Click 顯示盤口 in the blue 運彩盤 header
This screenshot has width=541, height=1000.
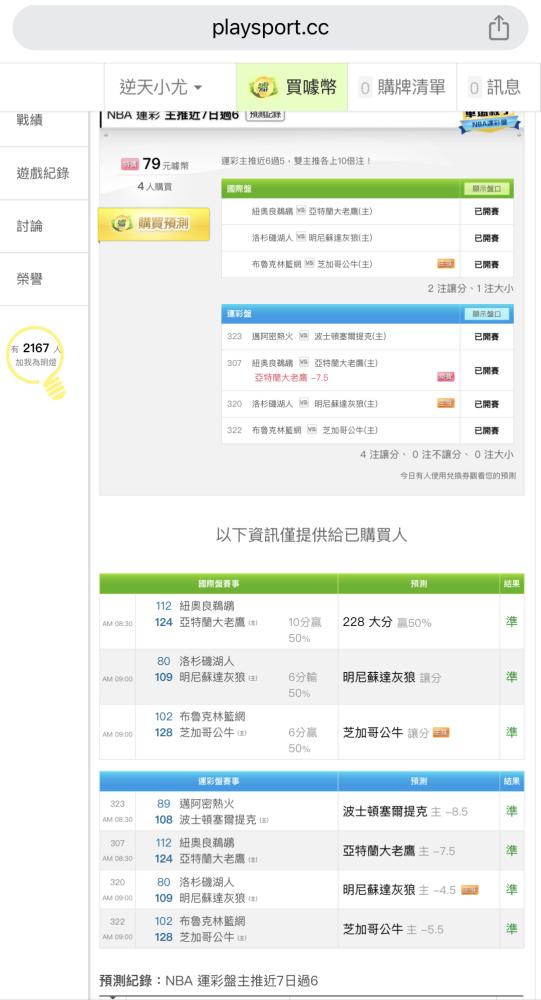point(488,314)
